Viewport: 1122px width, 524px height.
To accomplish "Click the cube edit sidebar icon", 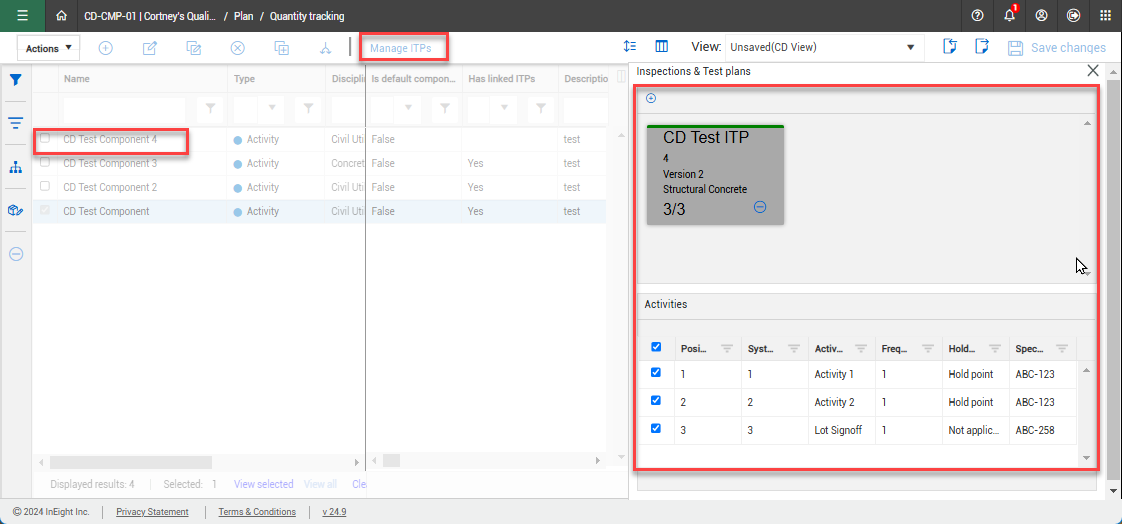I will (16, 210).
